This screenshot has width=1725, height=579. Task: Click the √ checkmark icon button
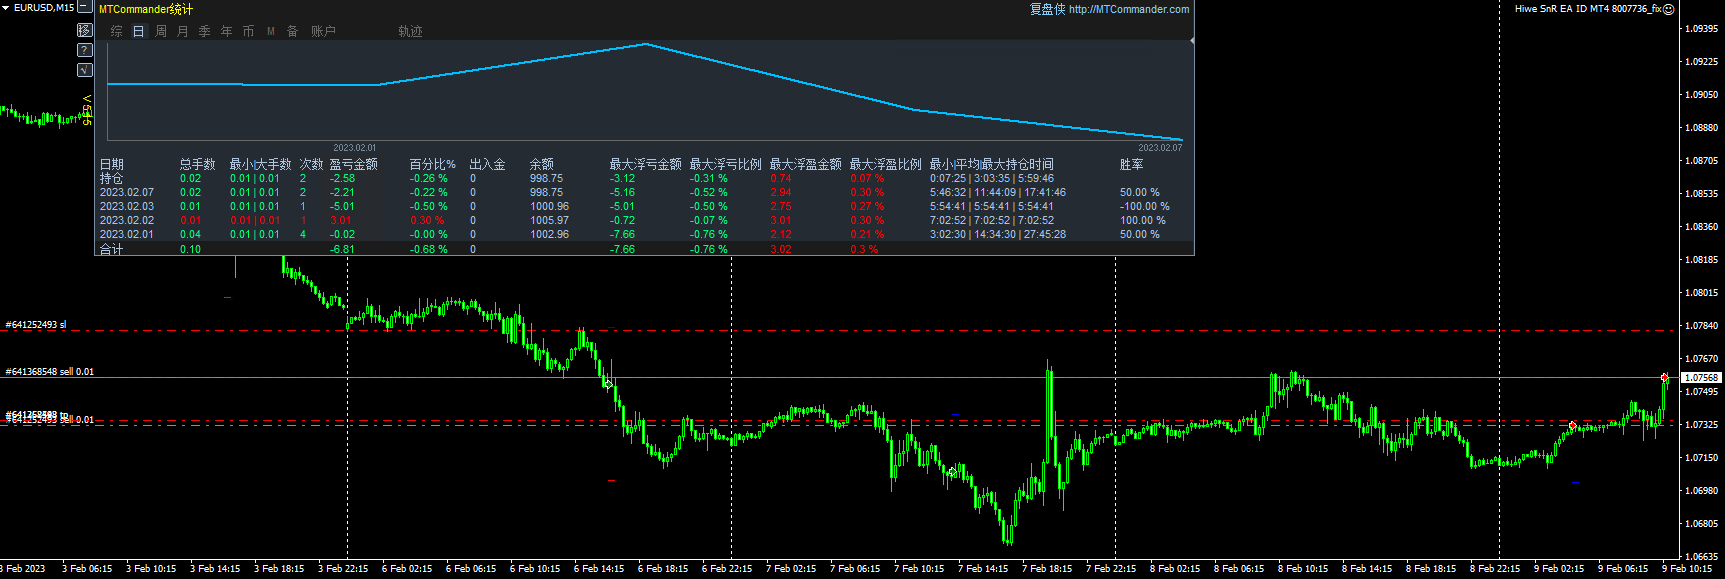[x=85, y=70]
